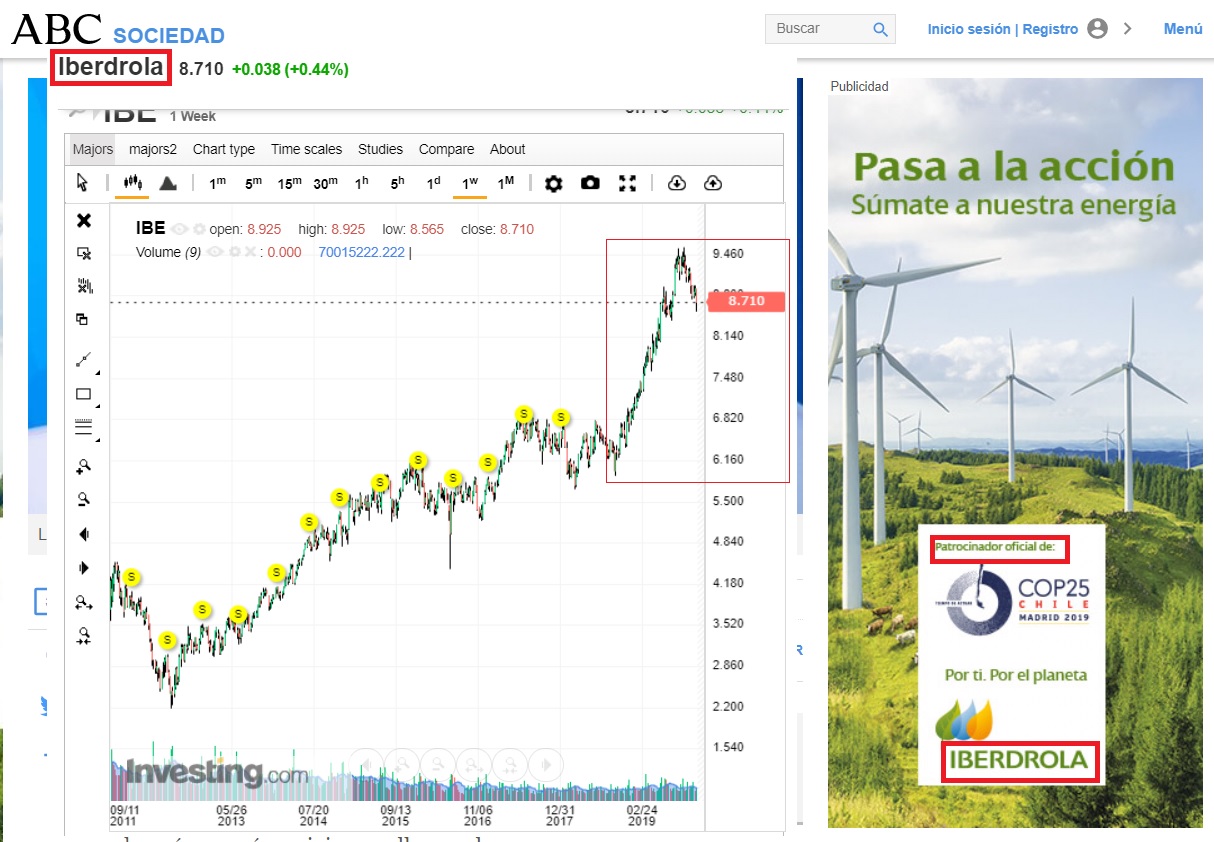This screenshot has width=1214, height=842.
Task: Open the Chart type dropdown menu
Action: coord(224,149)
